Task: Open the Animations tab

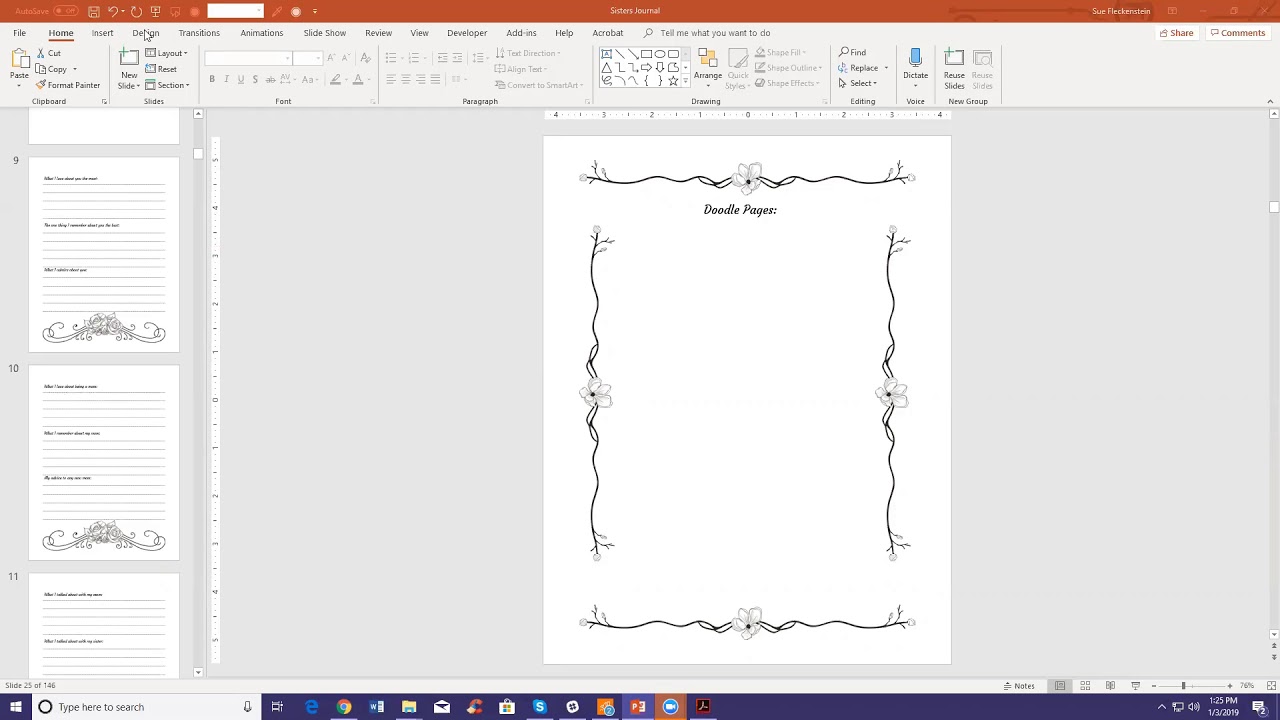Action: point(261,33)
